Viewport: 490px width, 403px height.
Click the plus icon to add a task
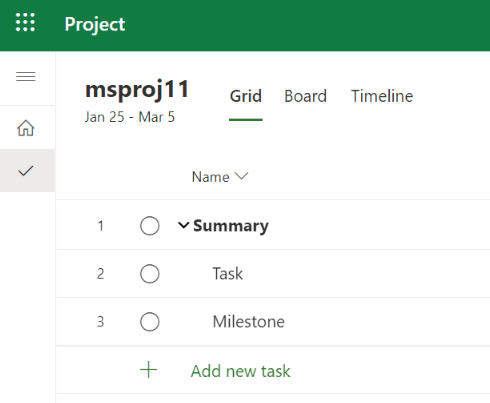pyautogui.click(x=148, y=370)
